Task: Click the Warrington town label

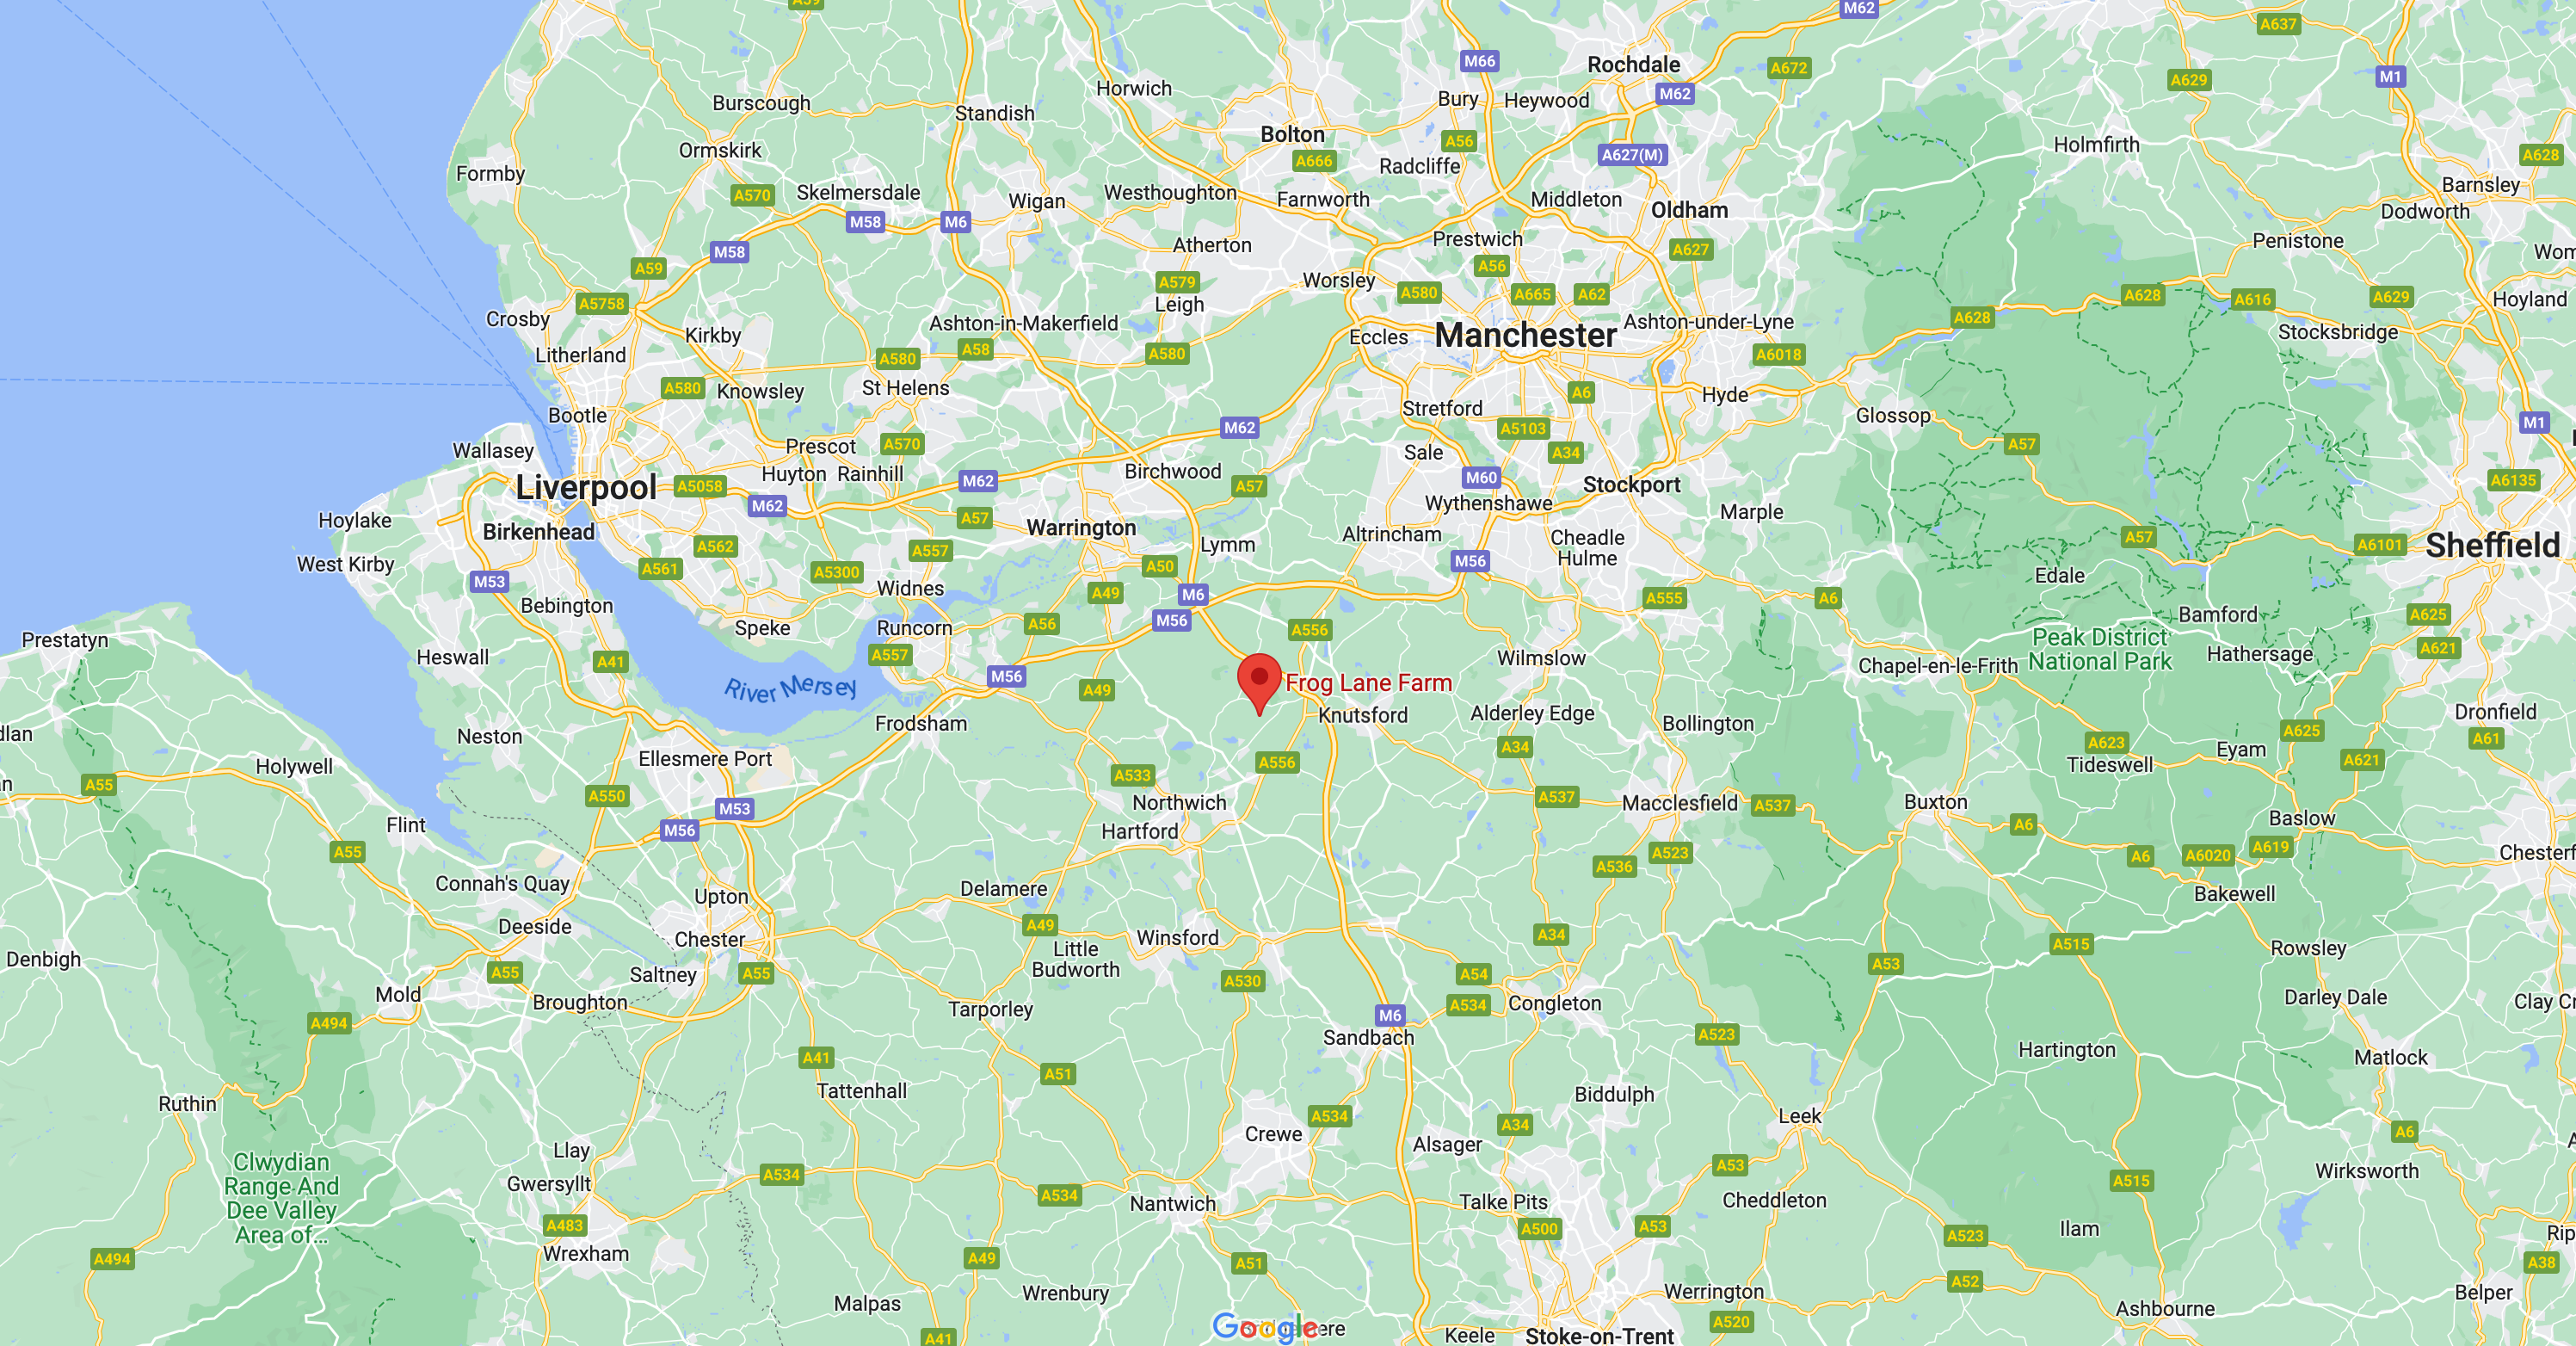Action: point(1081,527)
